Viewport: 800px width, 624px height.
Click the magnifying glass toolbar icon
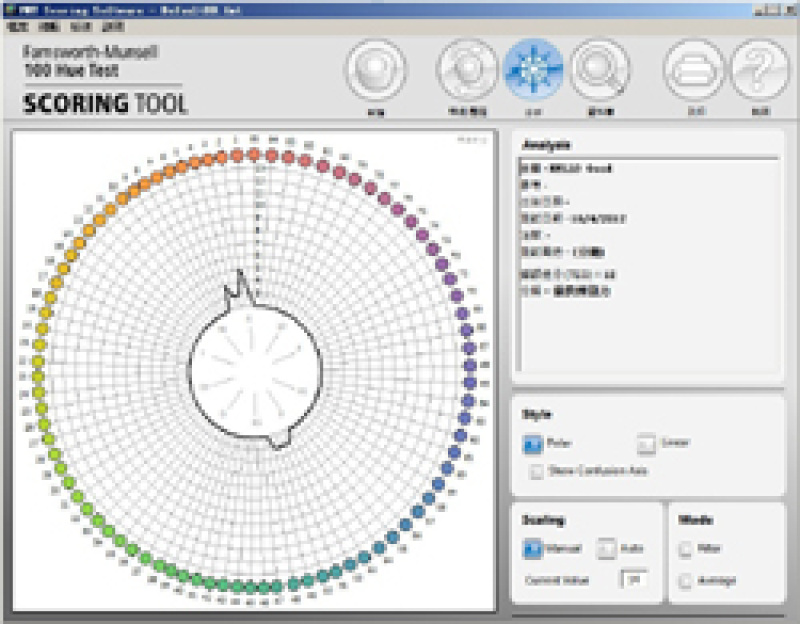tap(601, 69)
